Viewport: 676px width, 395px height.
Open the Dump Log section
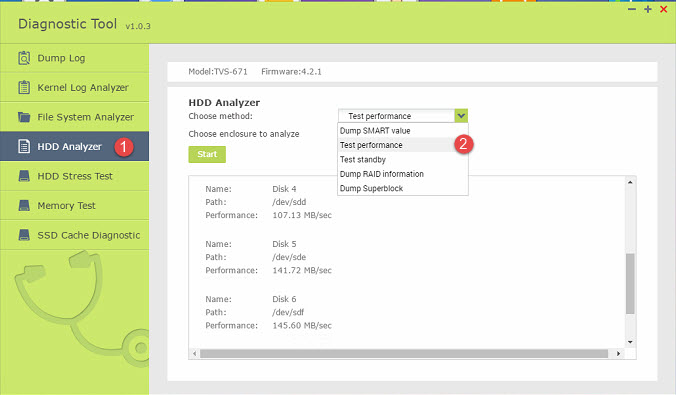75,58
